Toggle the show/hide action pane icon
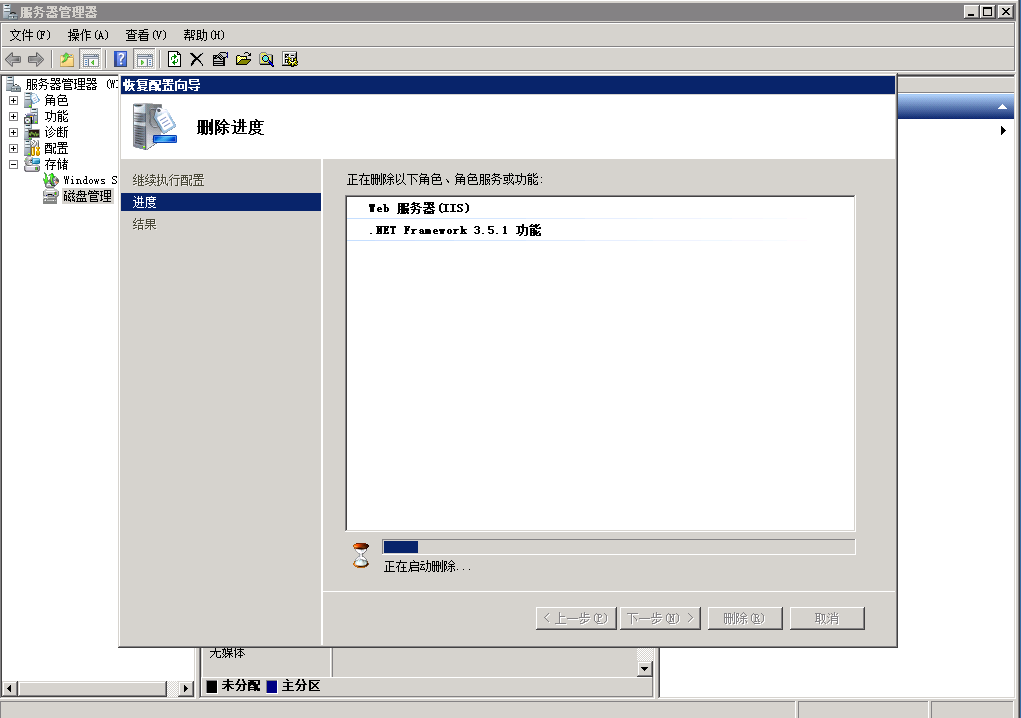The image size is (1021, 718). click(144, 59)
